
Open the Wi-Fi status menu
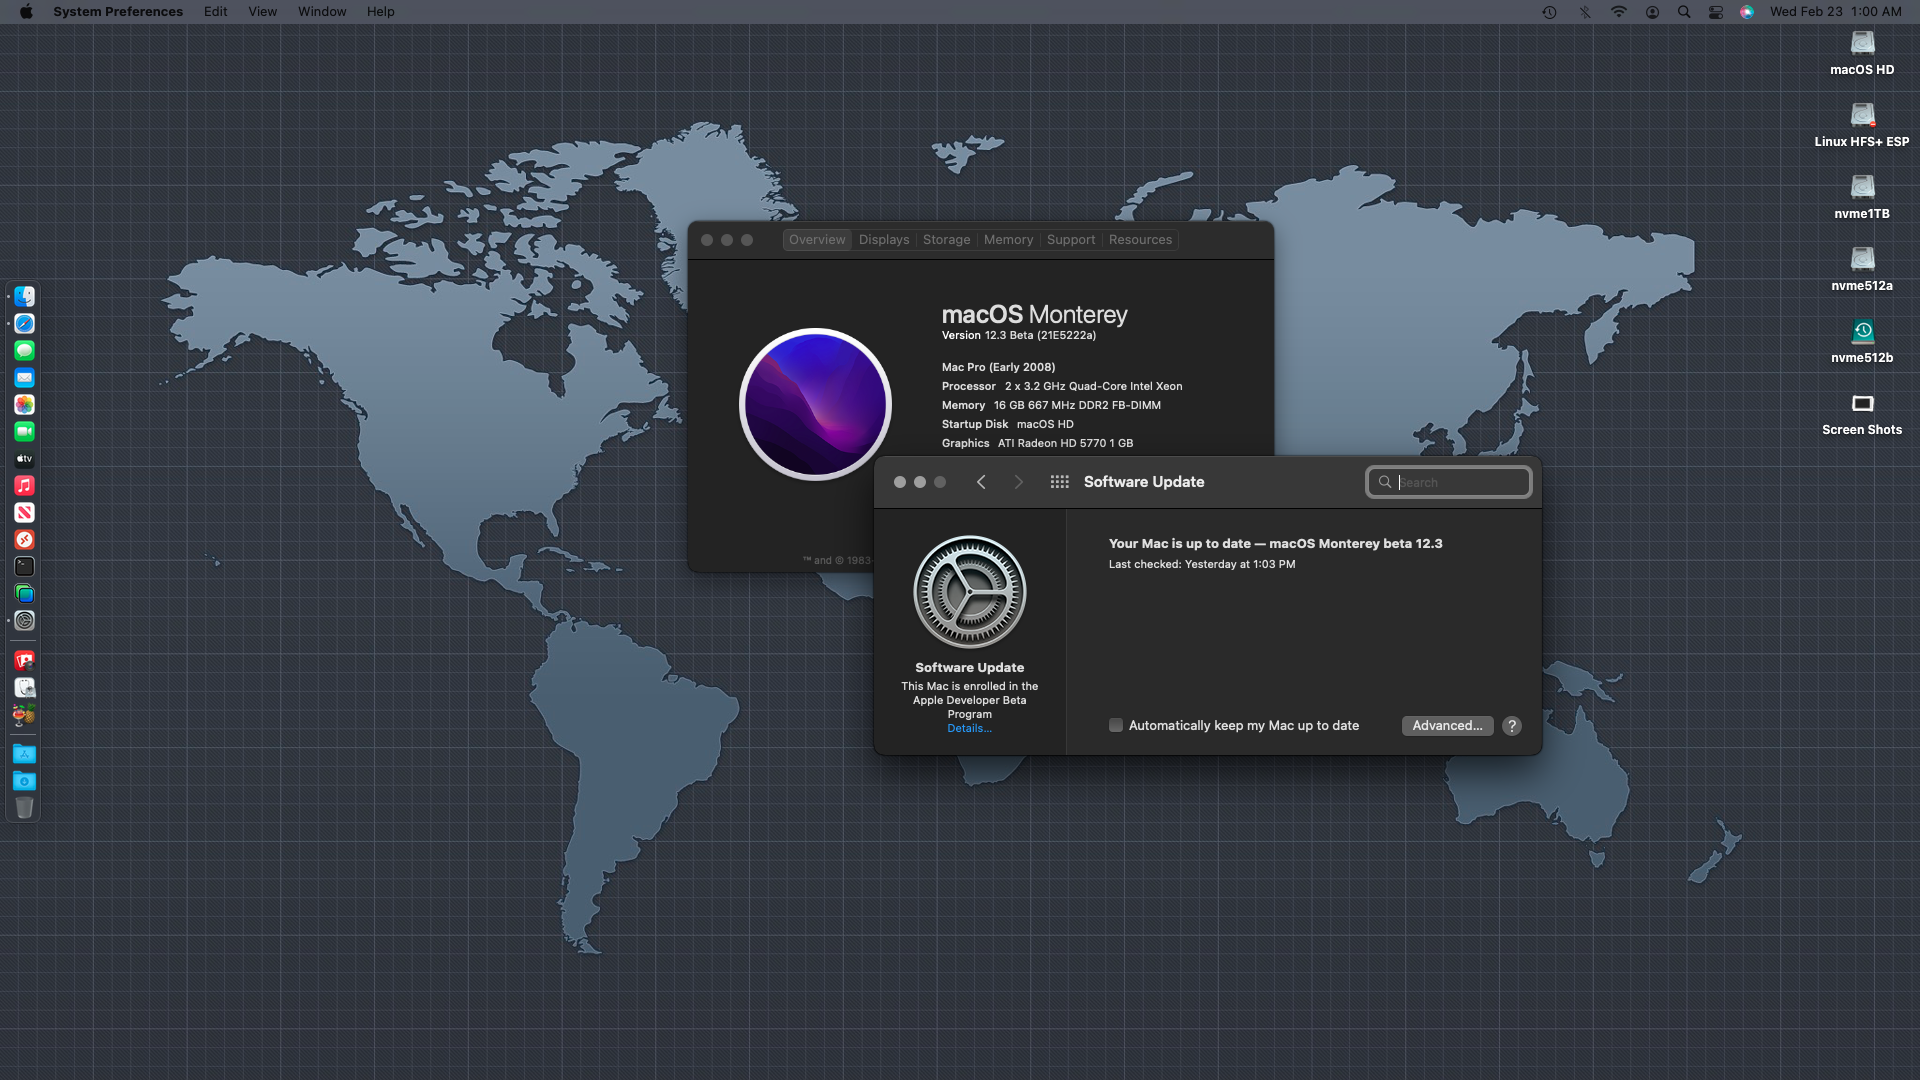pos(1618,12)
